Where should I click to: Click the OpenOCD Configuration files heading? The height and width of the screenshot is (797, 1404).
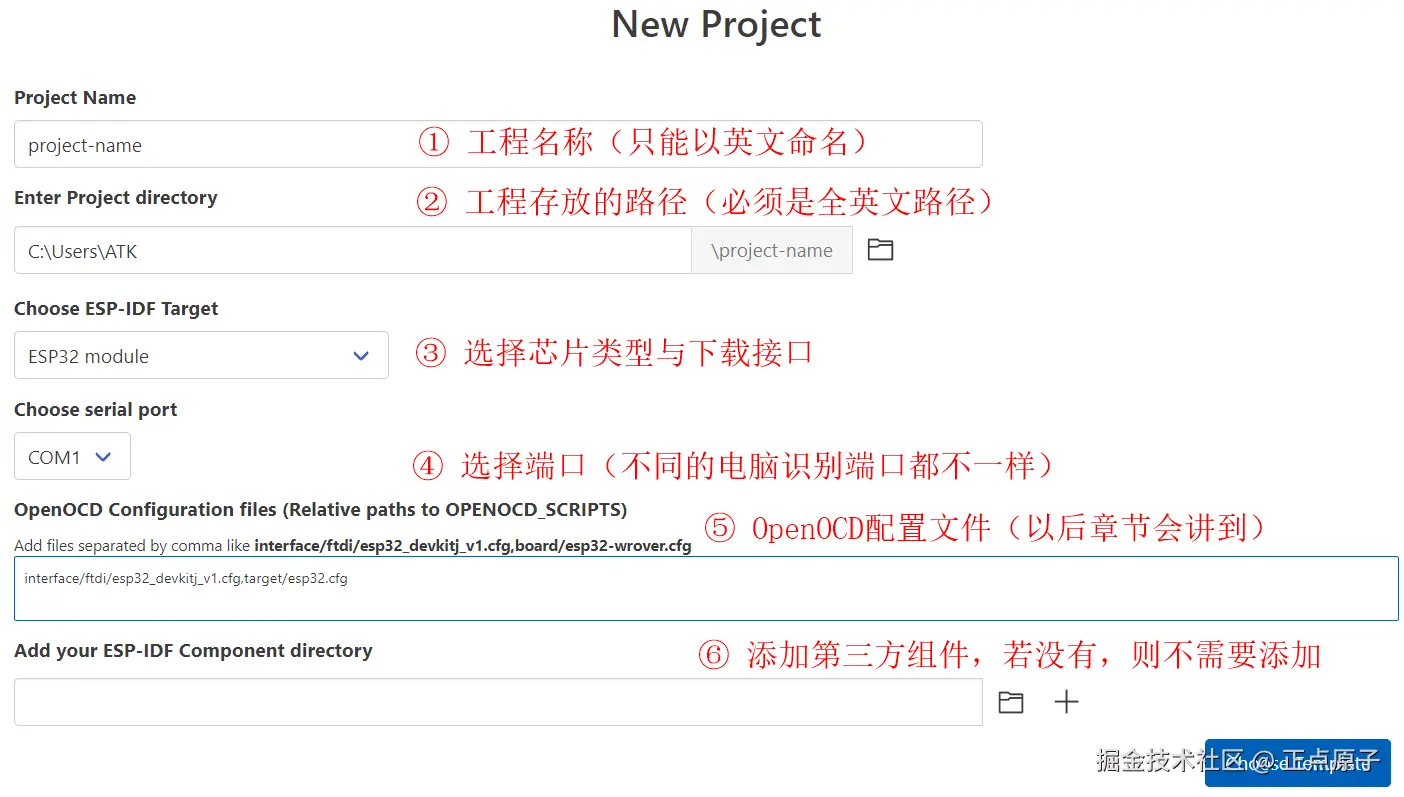[321, 510]
